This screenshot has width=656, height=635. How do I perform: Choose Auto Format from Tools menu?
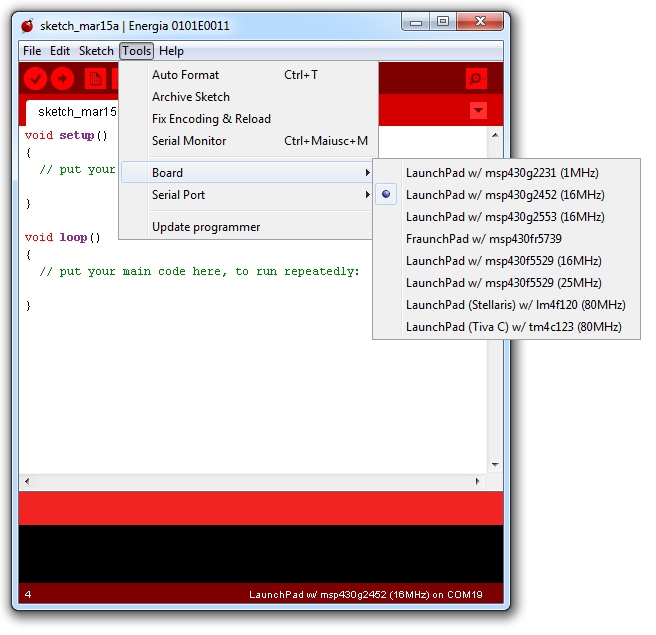pos(249,75)
